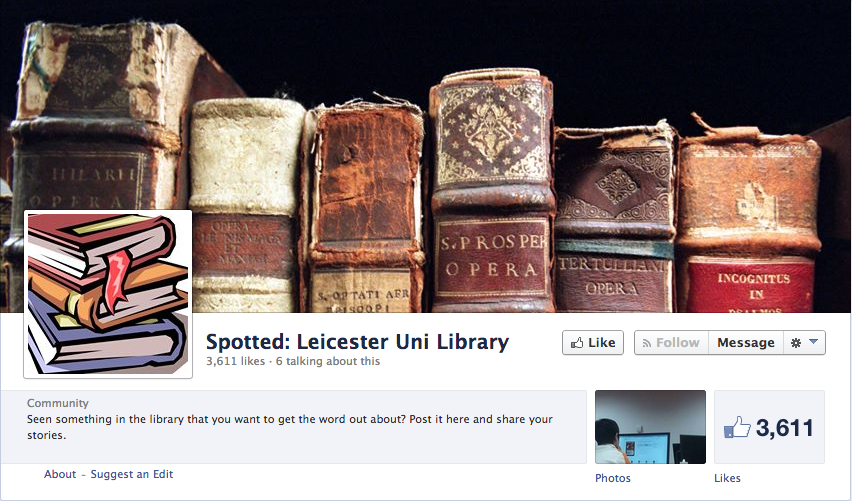Expand the dropdown arrow beside gear
The width and height of the screenshot is (852, 501).
(x=813, y=342)
